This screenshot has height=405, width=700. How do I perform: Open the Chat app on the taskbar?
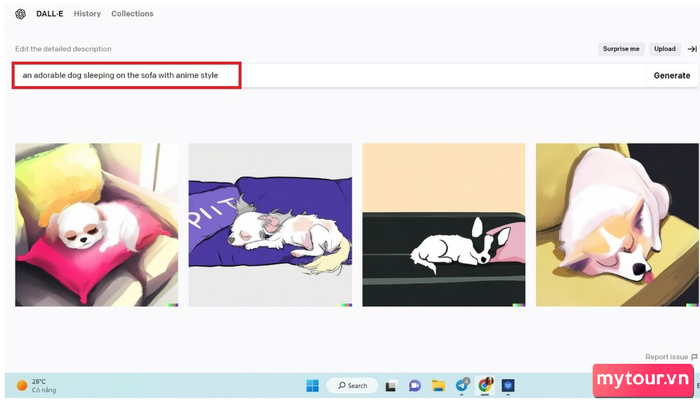(x=415, y=385)
